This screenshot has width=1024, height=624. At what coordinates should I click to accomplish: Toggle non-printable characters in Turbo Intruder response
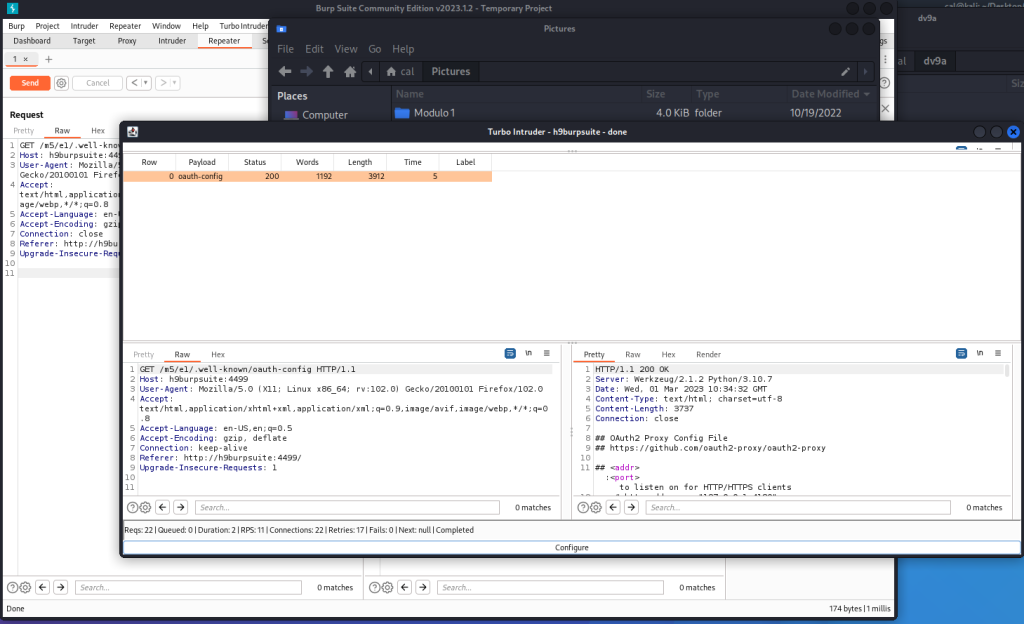pos(980,353)
